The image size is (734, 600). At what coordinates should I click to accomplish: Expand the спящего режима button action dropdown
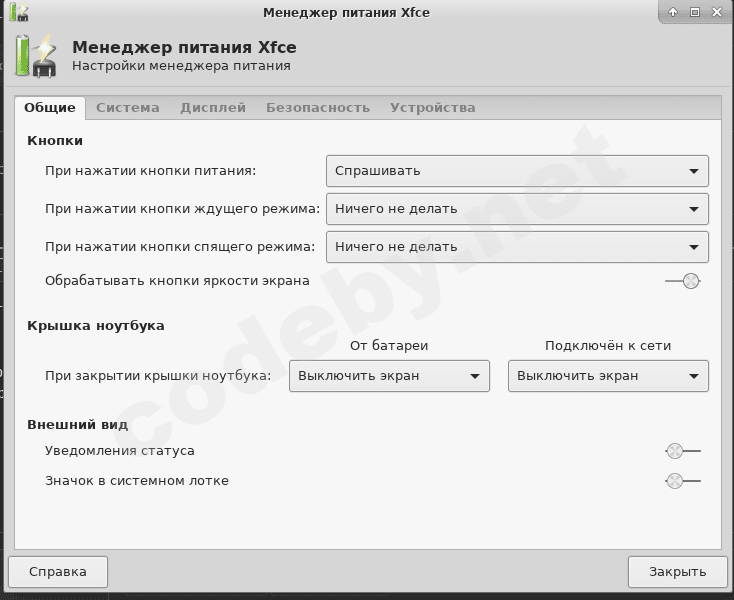tap(517, 247)
